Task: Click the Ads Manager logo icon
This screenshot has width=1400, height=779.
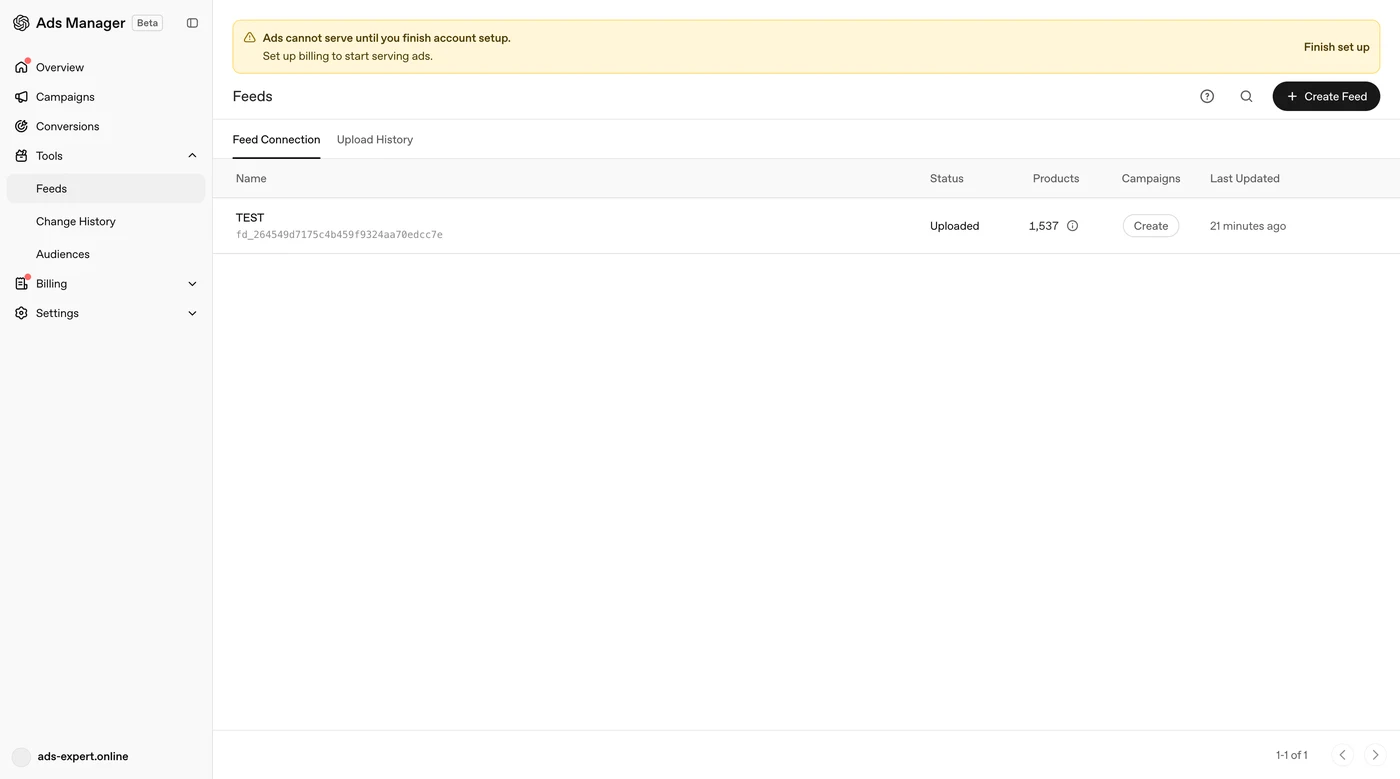Action: pyautogui.click(x=21, y=23)
